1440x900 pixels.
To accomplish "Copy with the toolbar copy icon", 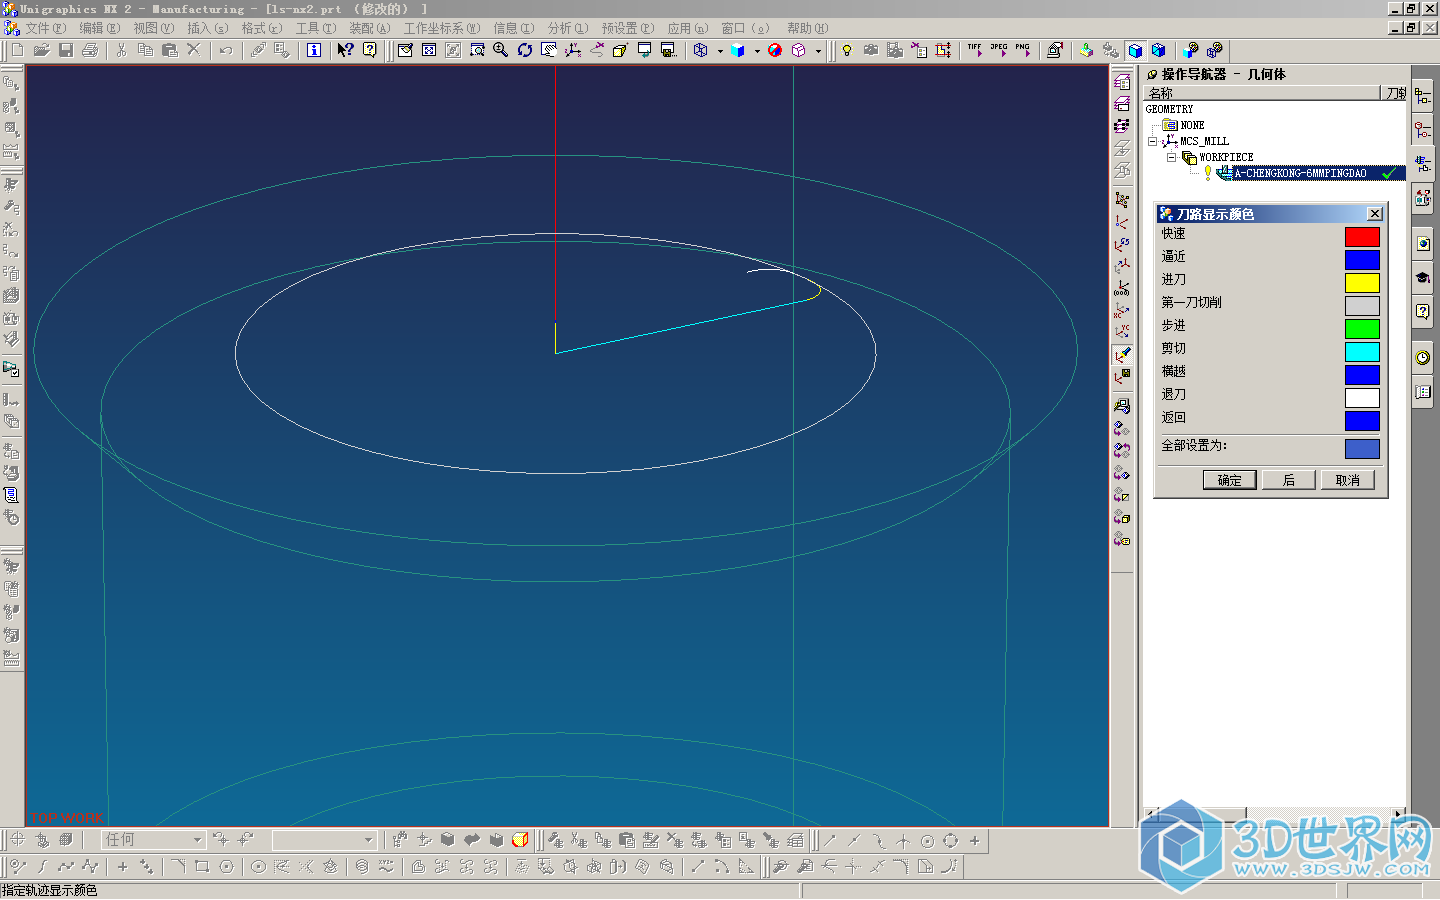I will pos(145,50).
